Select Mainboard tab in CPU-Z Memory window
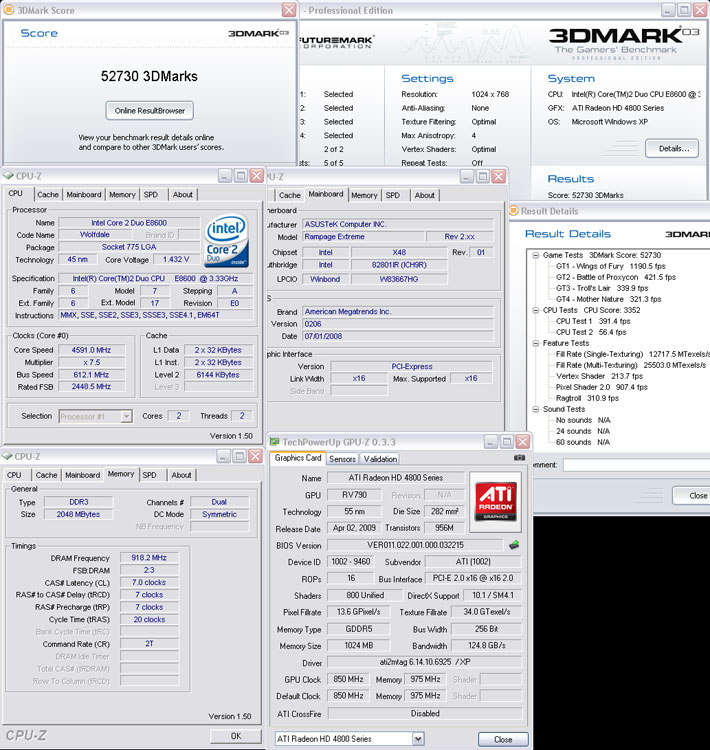Viewport: 710px width, 750px height. click(83, 475)
